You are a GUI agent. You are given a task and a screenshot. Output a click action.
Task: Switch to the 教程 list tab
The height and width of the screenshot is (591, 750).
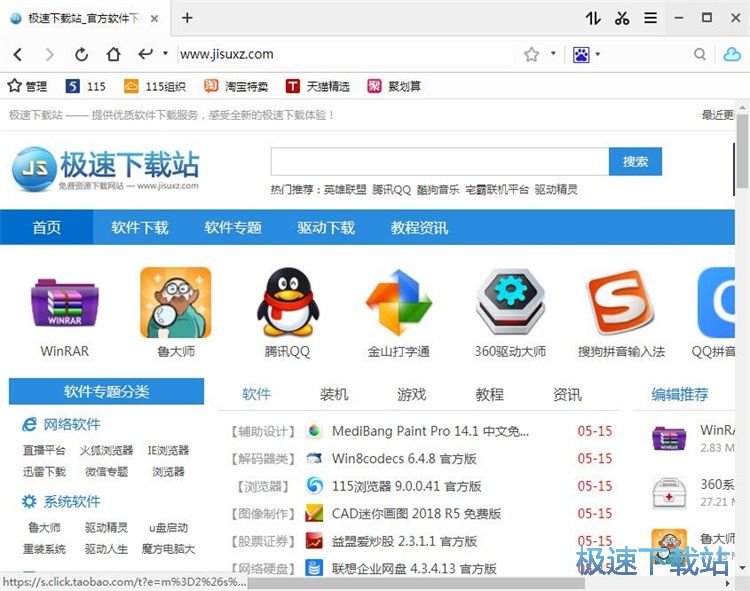(x=489, y=394)
